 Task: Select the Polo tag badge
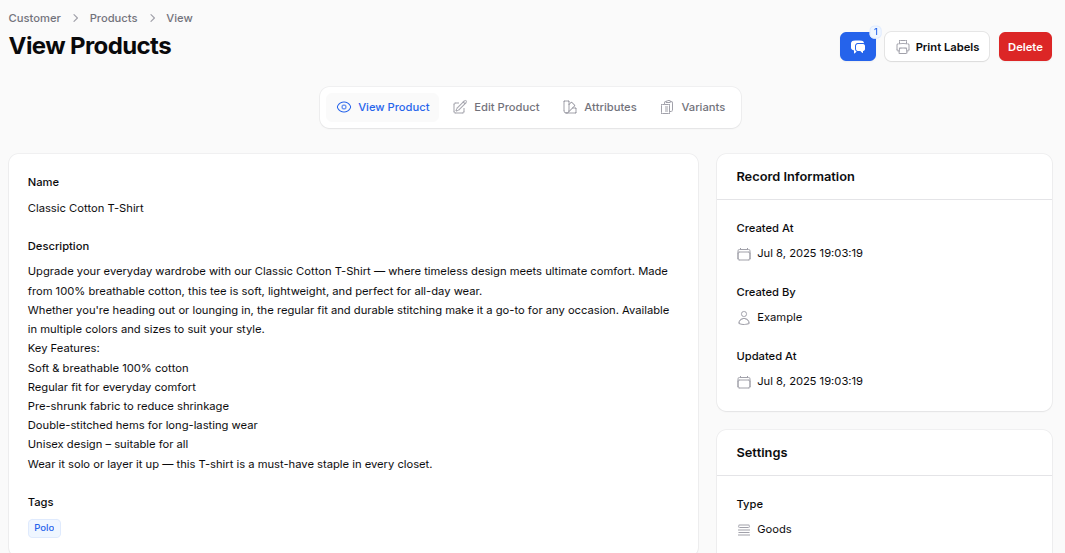point(44,528)
